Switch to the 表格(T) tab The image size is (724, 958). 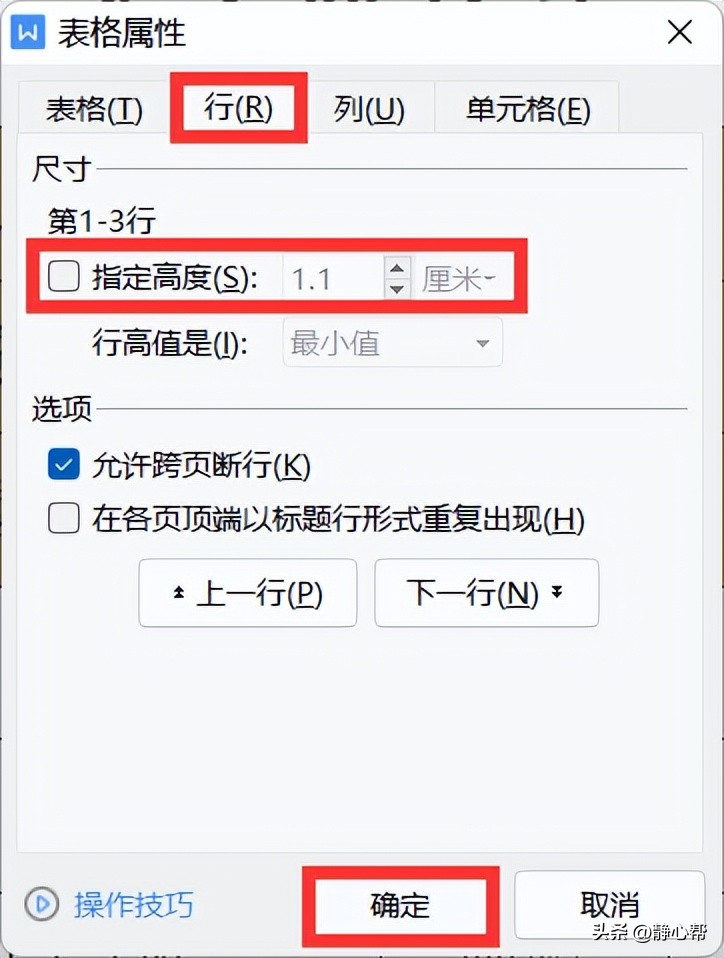[94, 108]
